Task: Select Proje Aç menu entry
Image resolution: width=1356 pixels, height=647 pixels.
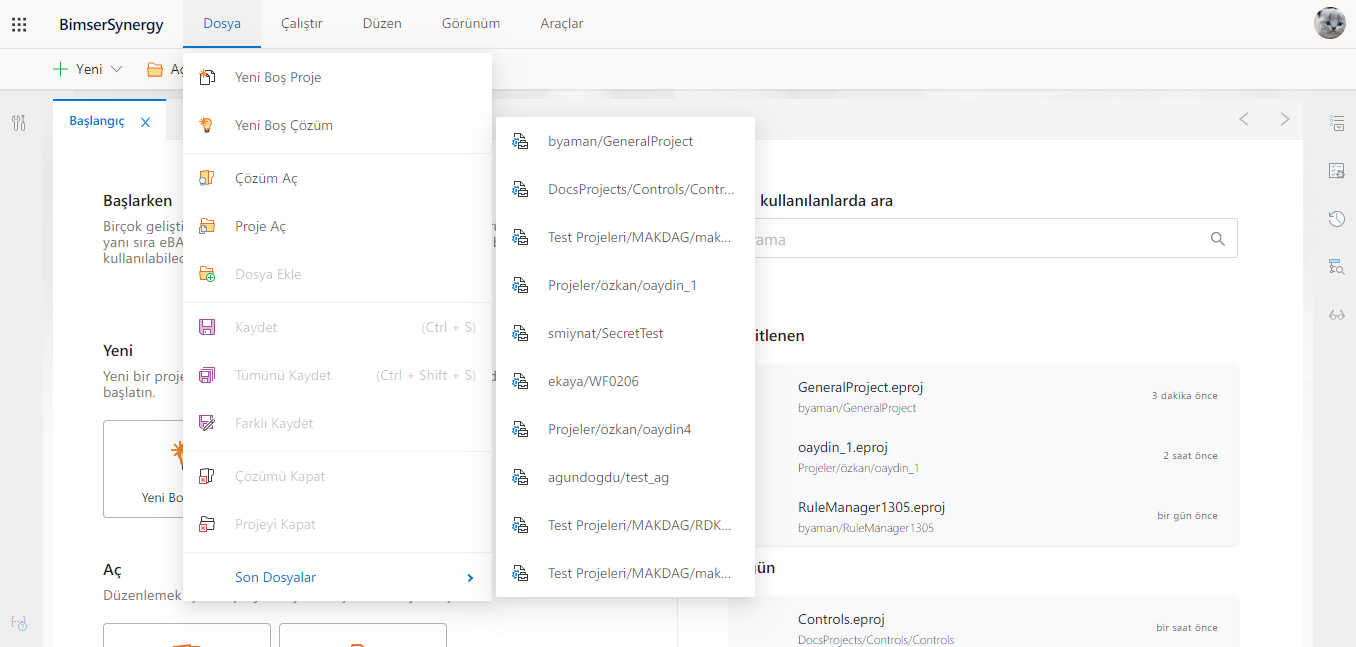Action: click(x=260, y=227)
